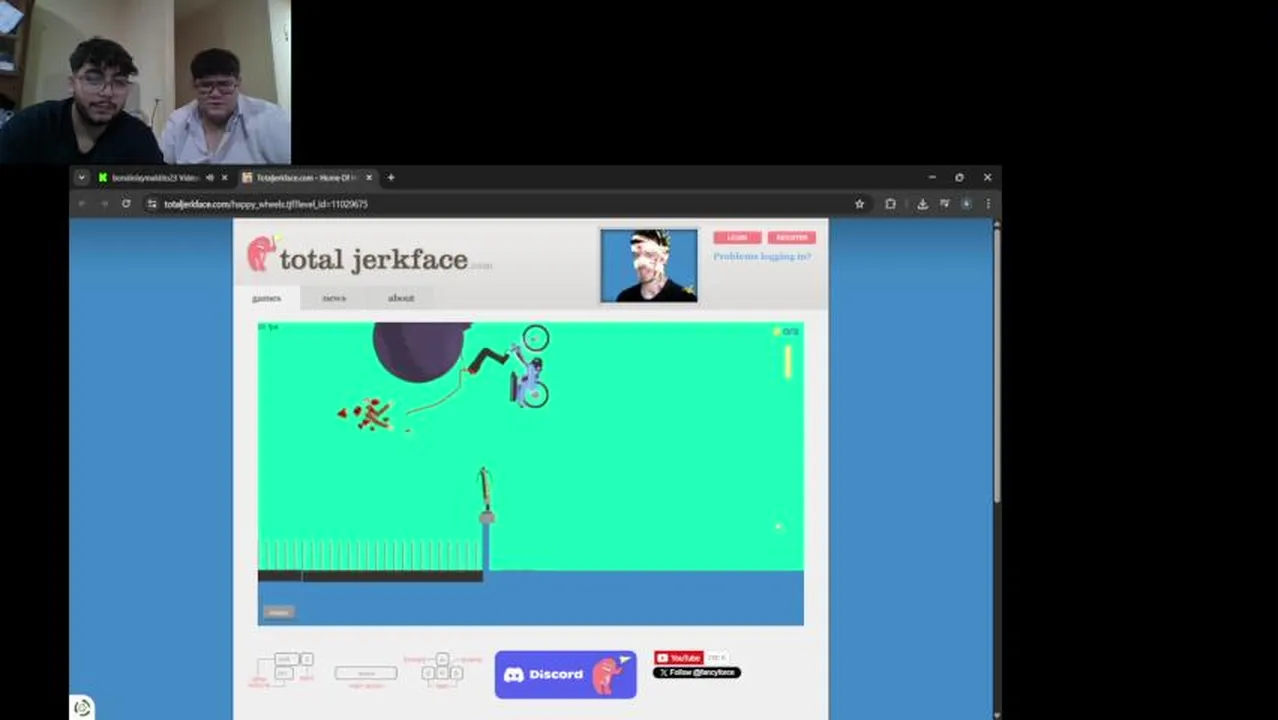
Task: Close the first browser tab
Action: [x=224, y=178]
